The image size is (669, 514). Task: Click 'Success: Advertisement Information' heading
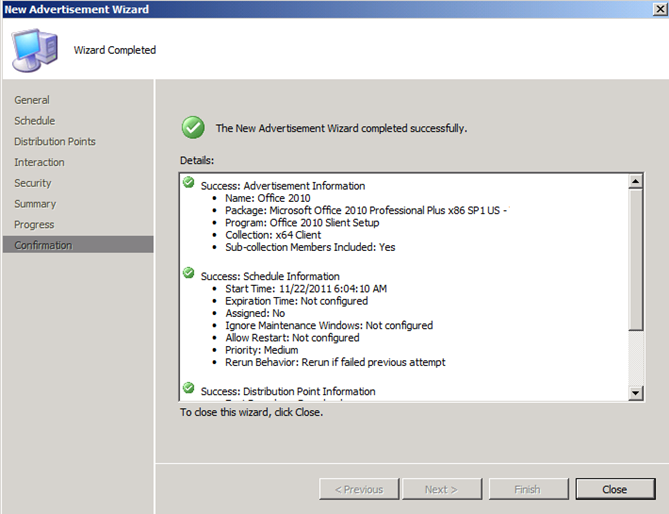283,186
